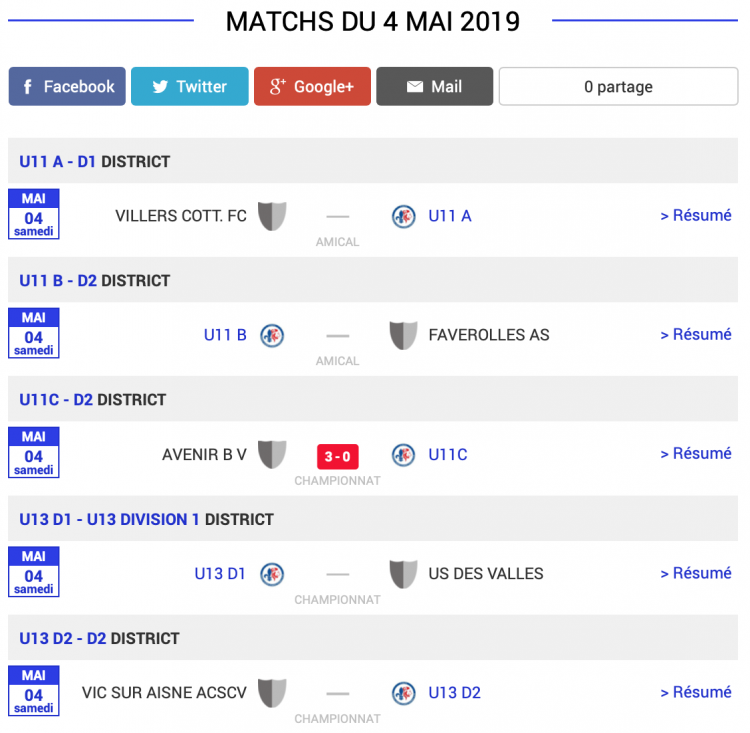
Task: Open Résumé for Villers Cott. FC match
Action: (696, 215)
